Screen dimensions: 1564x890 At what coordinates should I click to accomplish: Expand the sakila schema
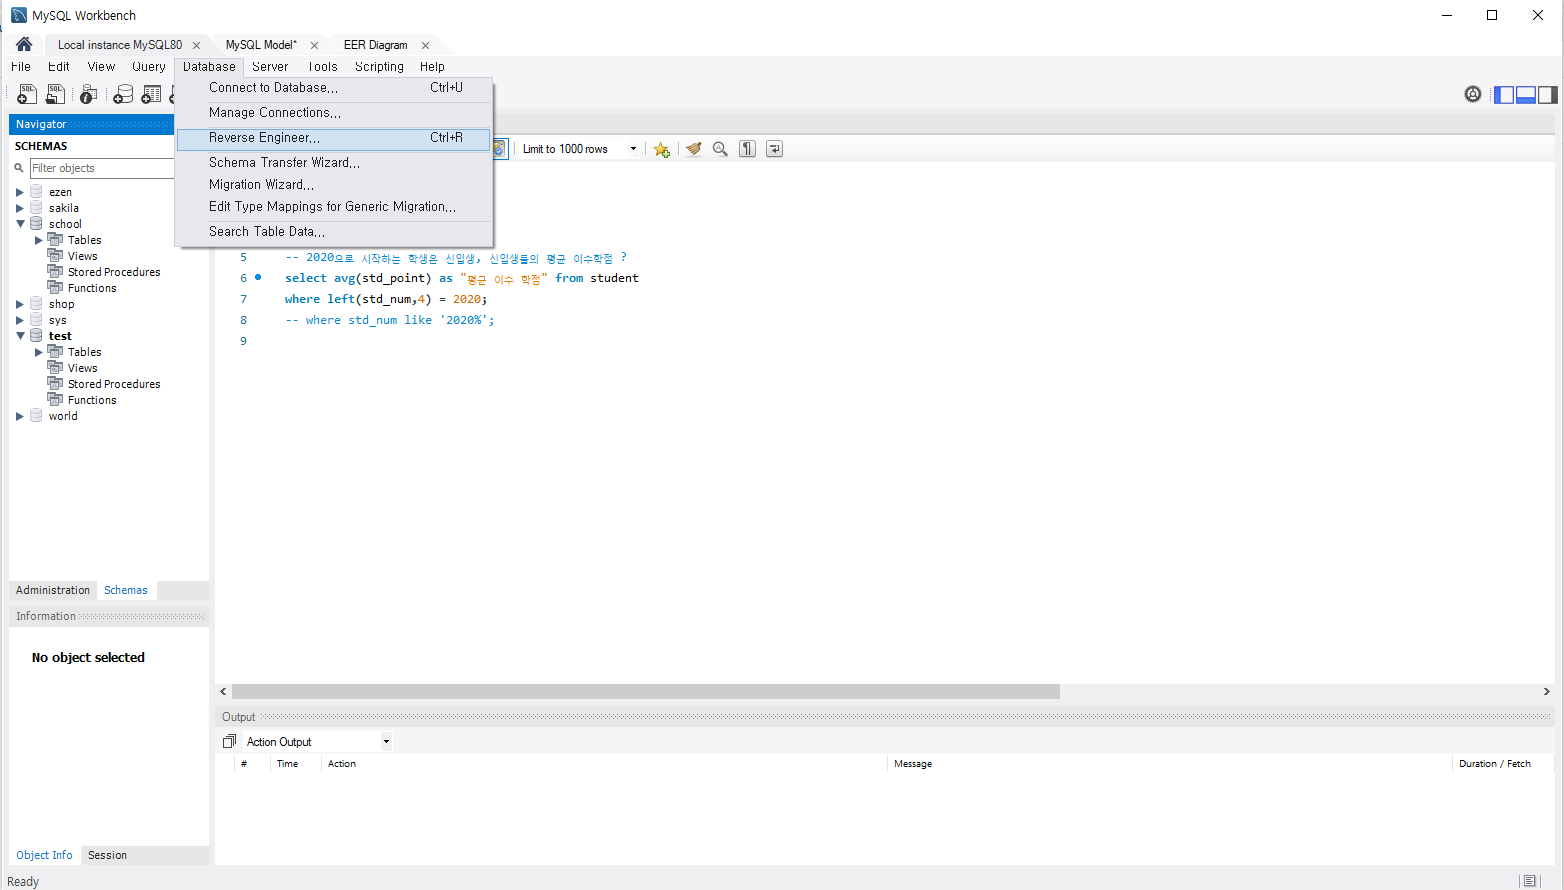click(x=20, y=208)
